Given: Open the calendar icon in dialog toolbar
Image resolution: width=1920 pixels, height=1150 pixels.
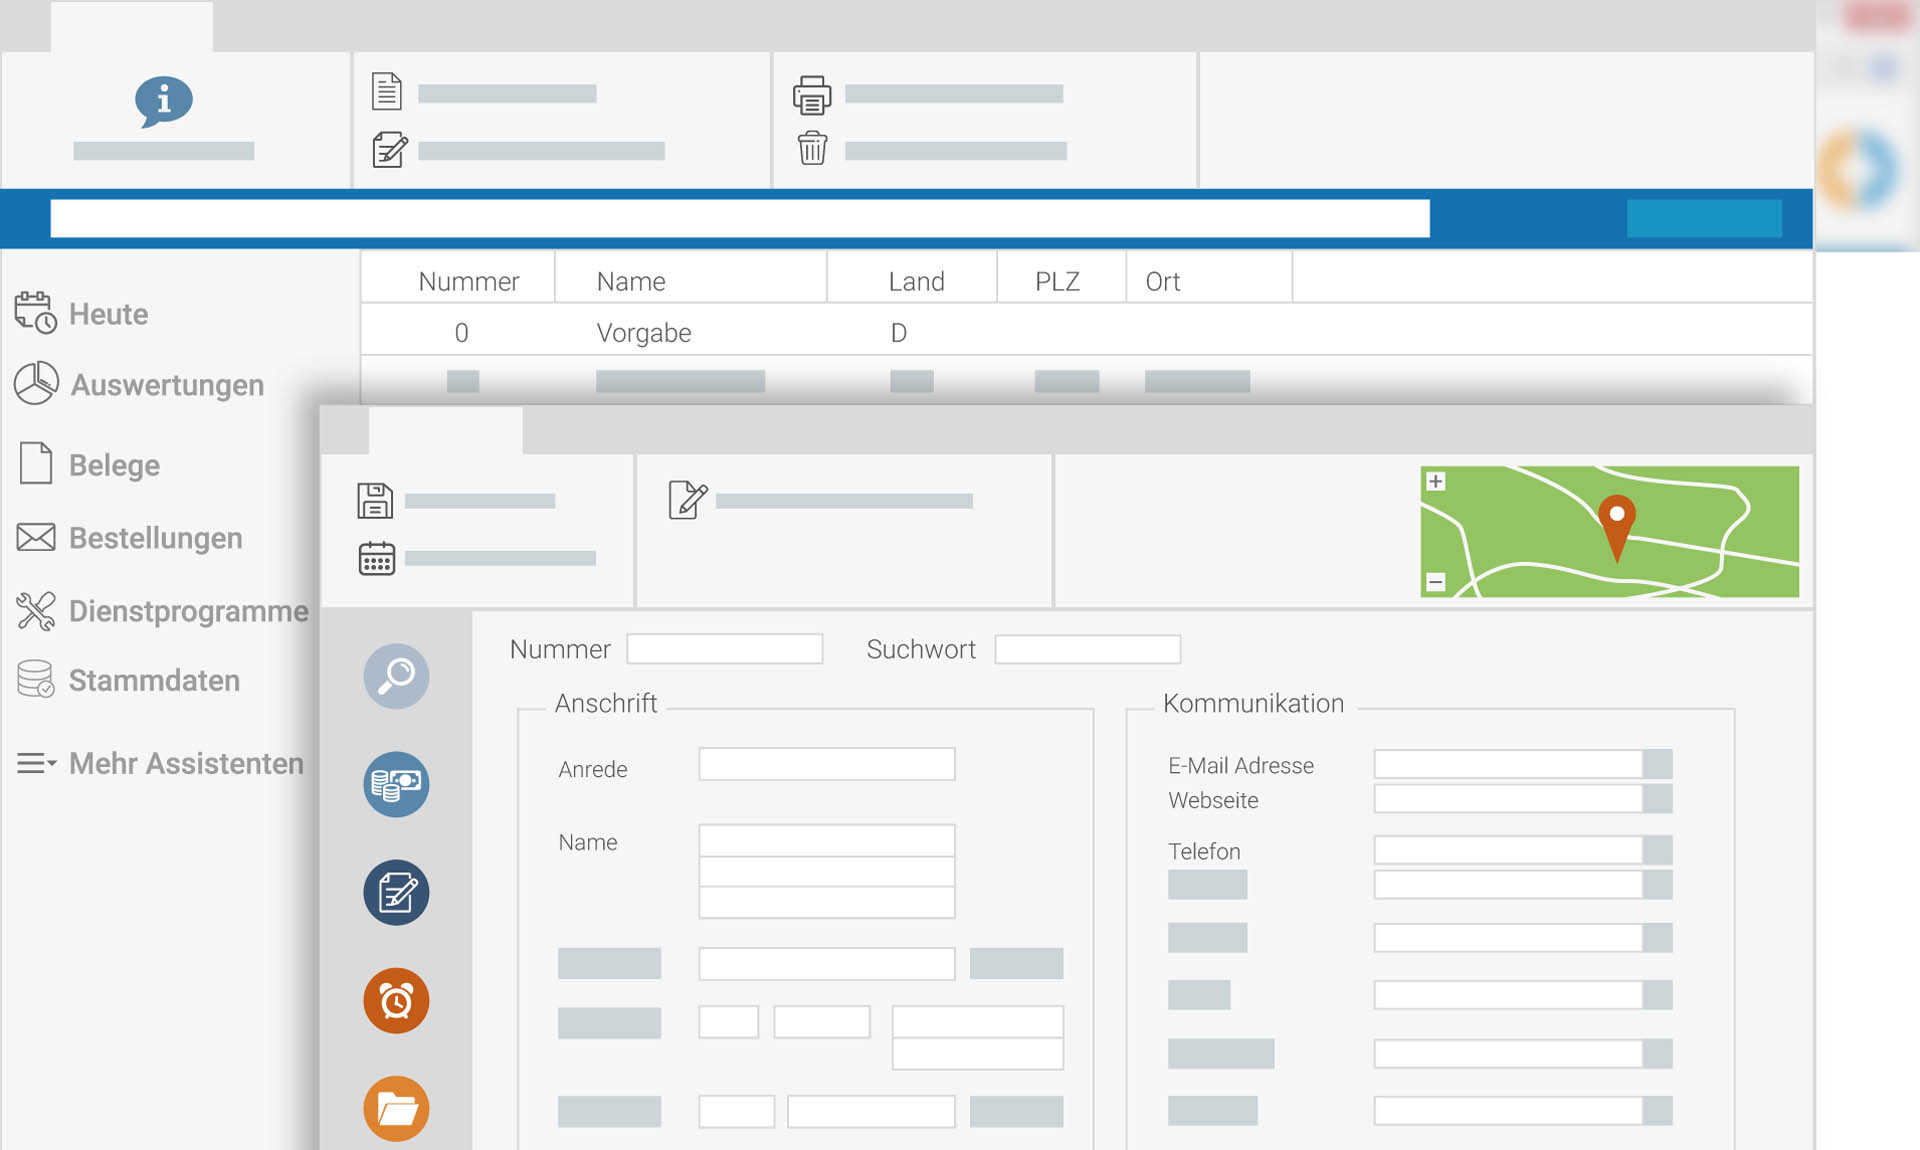Looking at the screenshot, I should pos(376,558).
